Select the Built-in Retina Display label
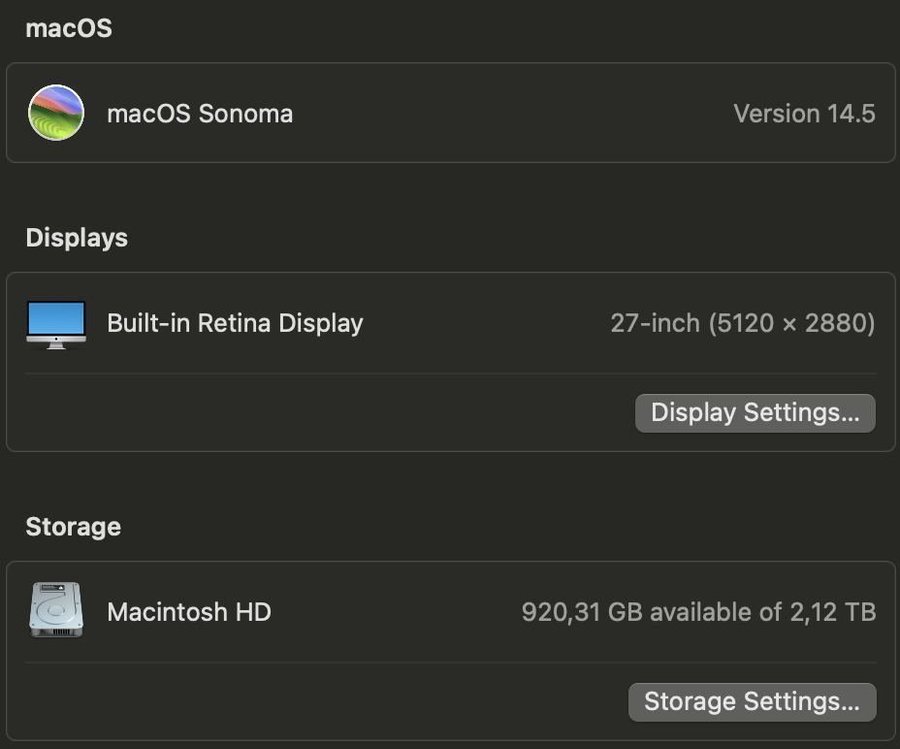The width and height of the screenshot is (900, 749). [x=235, y=323]
